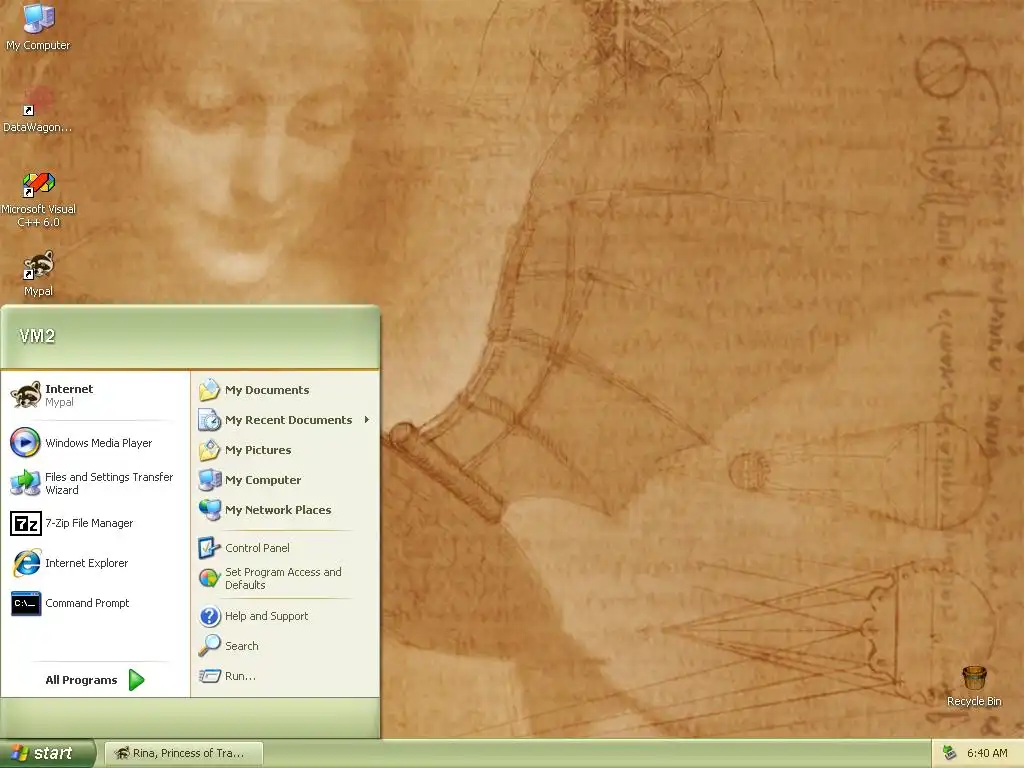The image size is (1024, 768).
Task: Click the Mypal raccoon icon in Start menu
Action: click(26, 395)
